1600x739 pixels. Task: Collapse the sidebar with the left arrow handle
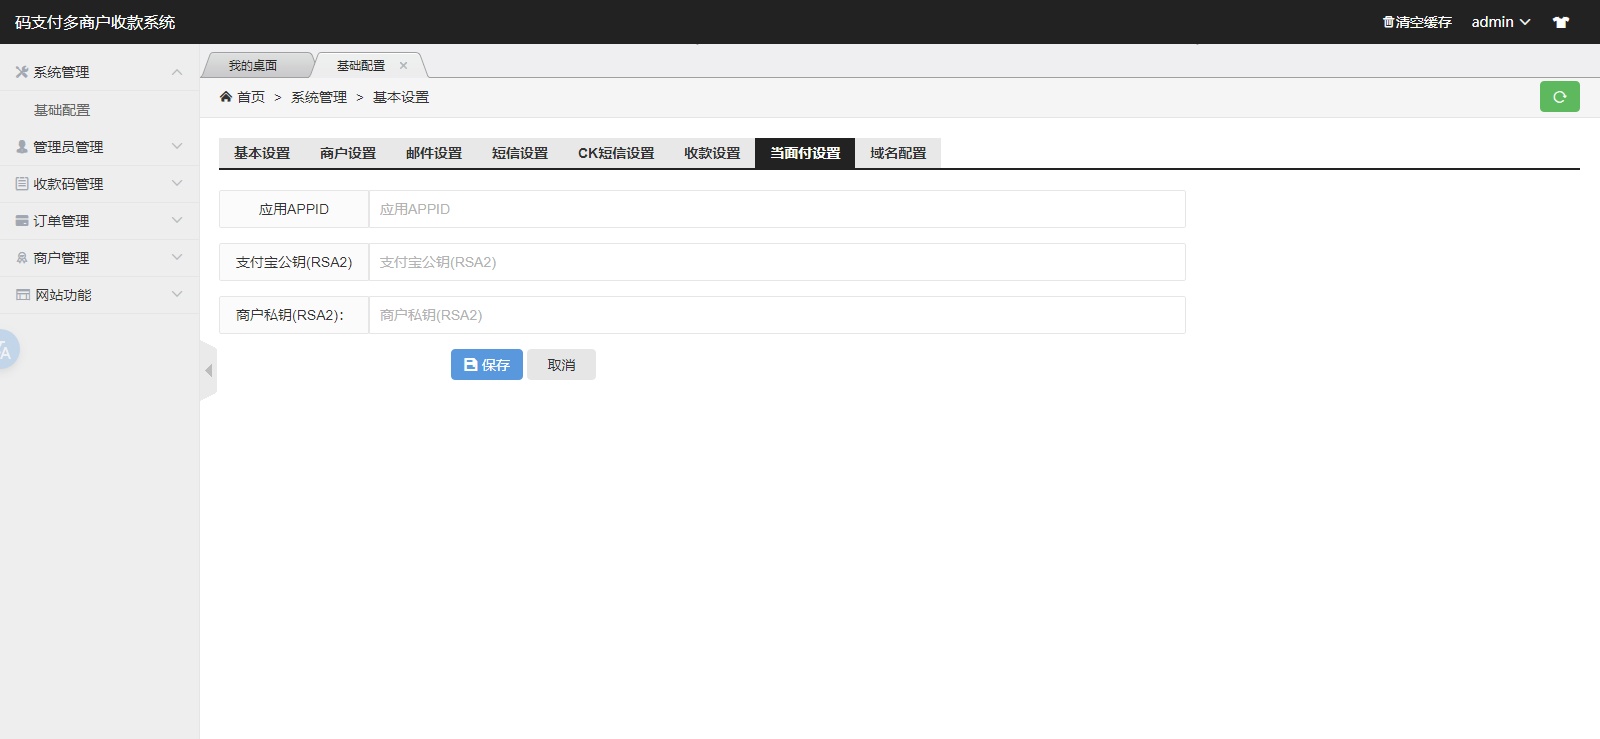point(208,370)
